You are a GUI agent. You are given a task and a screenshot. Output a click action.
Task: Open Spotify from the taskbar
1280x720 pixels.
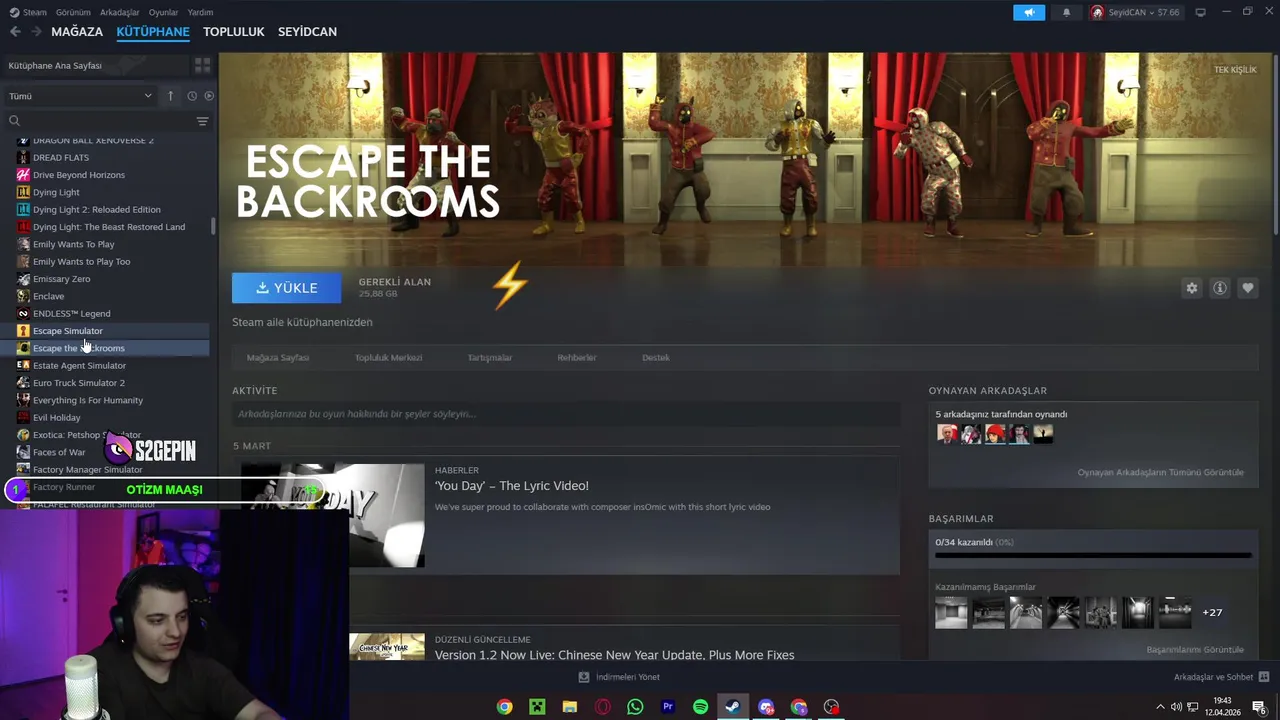700,707
